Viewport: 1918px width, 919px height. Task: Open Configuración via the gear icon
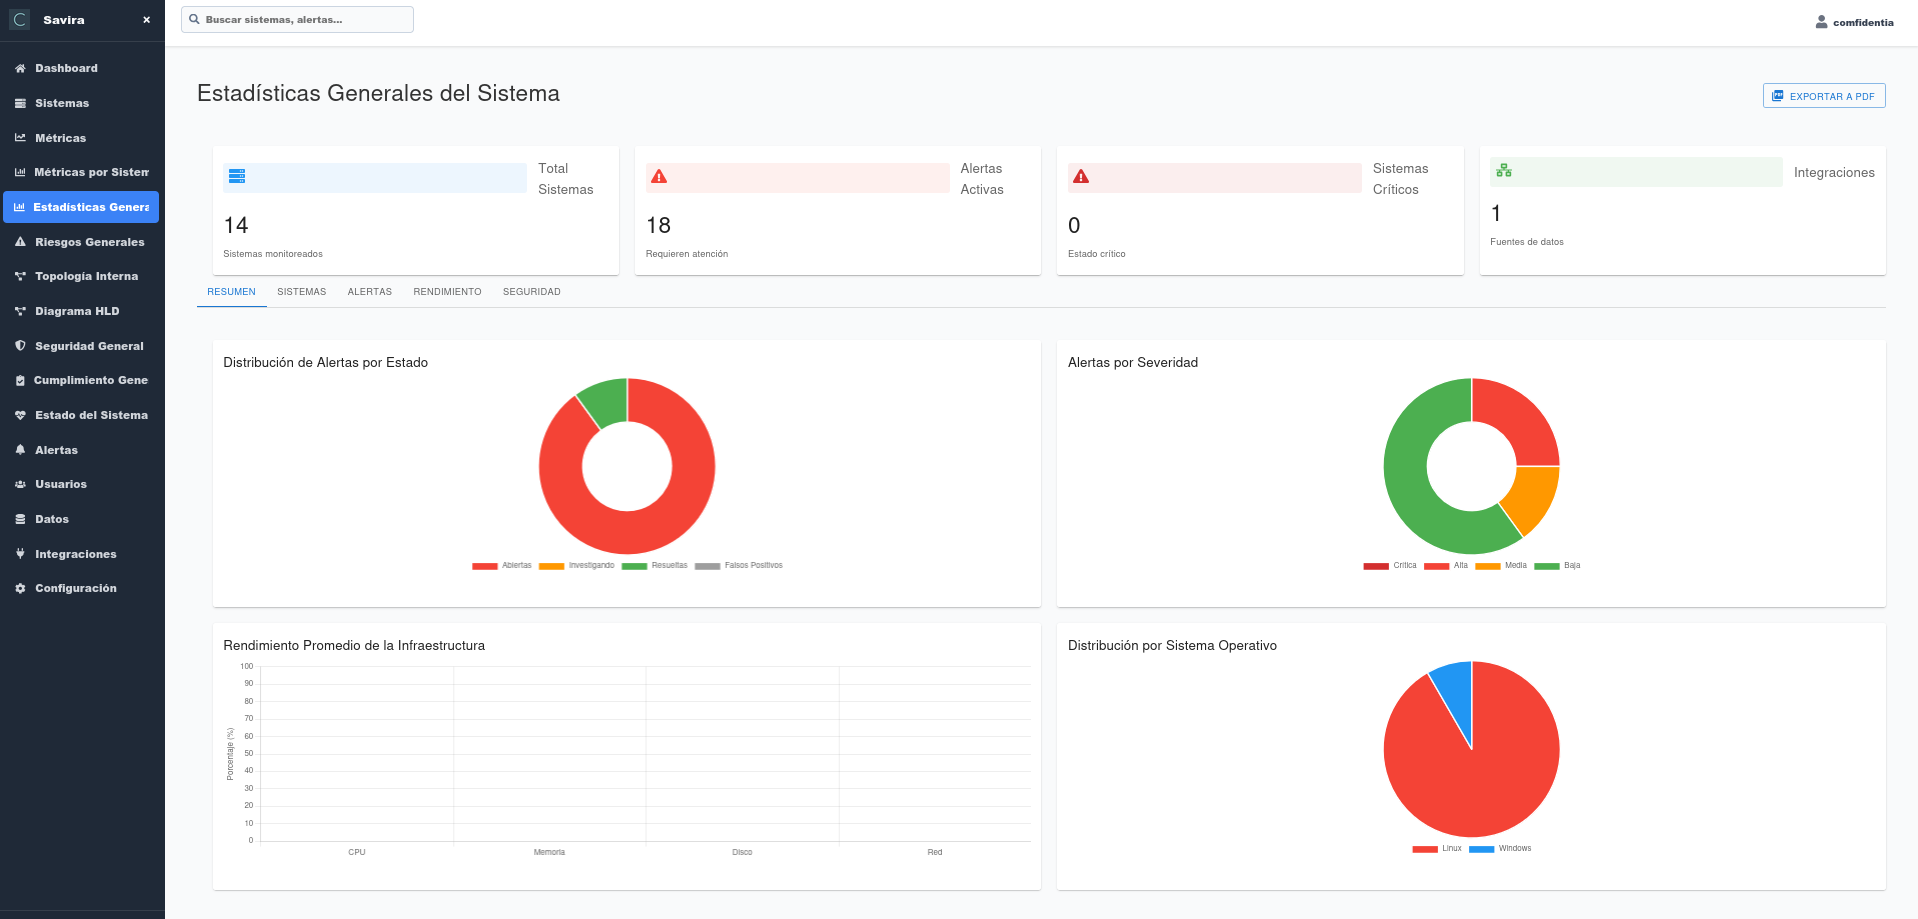(x=20, y=589)
